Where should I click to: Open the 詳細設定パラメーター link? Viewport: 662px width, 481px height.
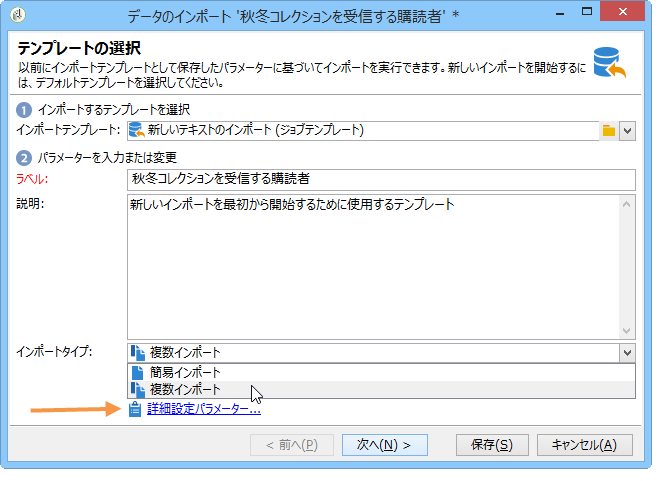click(x=203, y=409)
